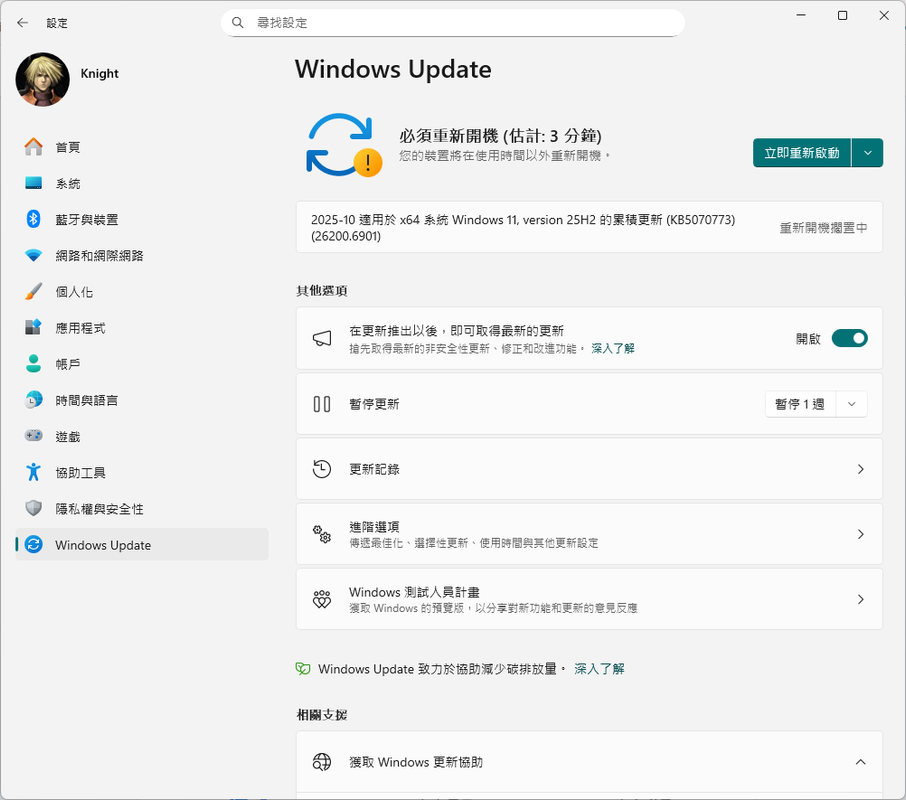906x800 pixels.
Task: Click the accessibility figure icon for 協助工具
Action: [34, 472]
